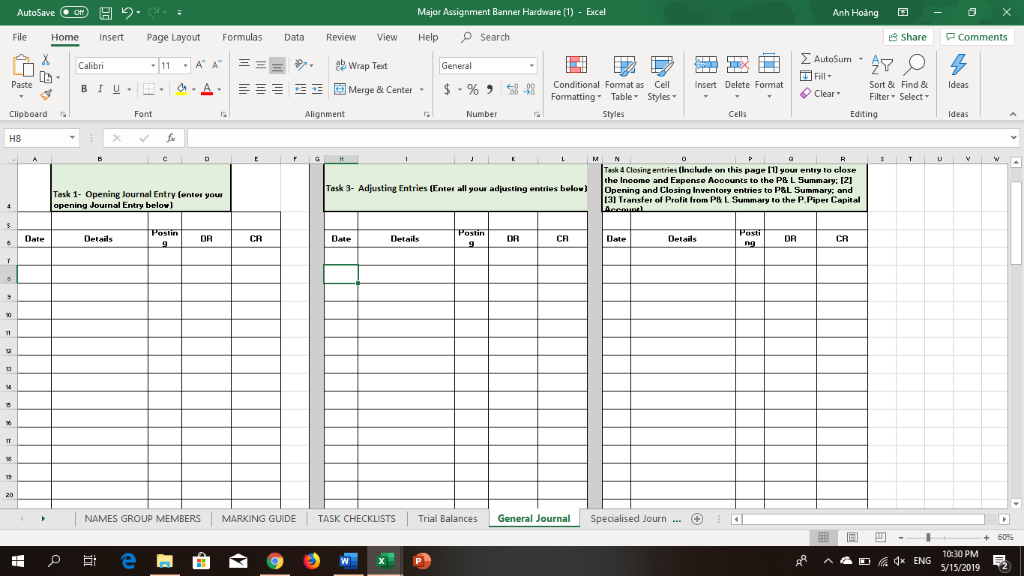Click the Comments button
Viewport: 1024px width, 576px height.
pos(976,36)
